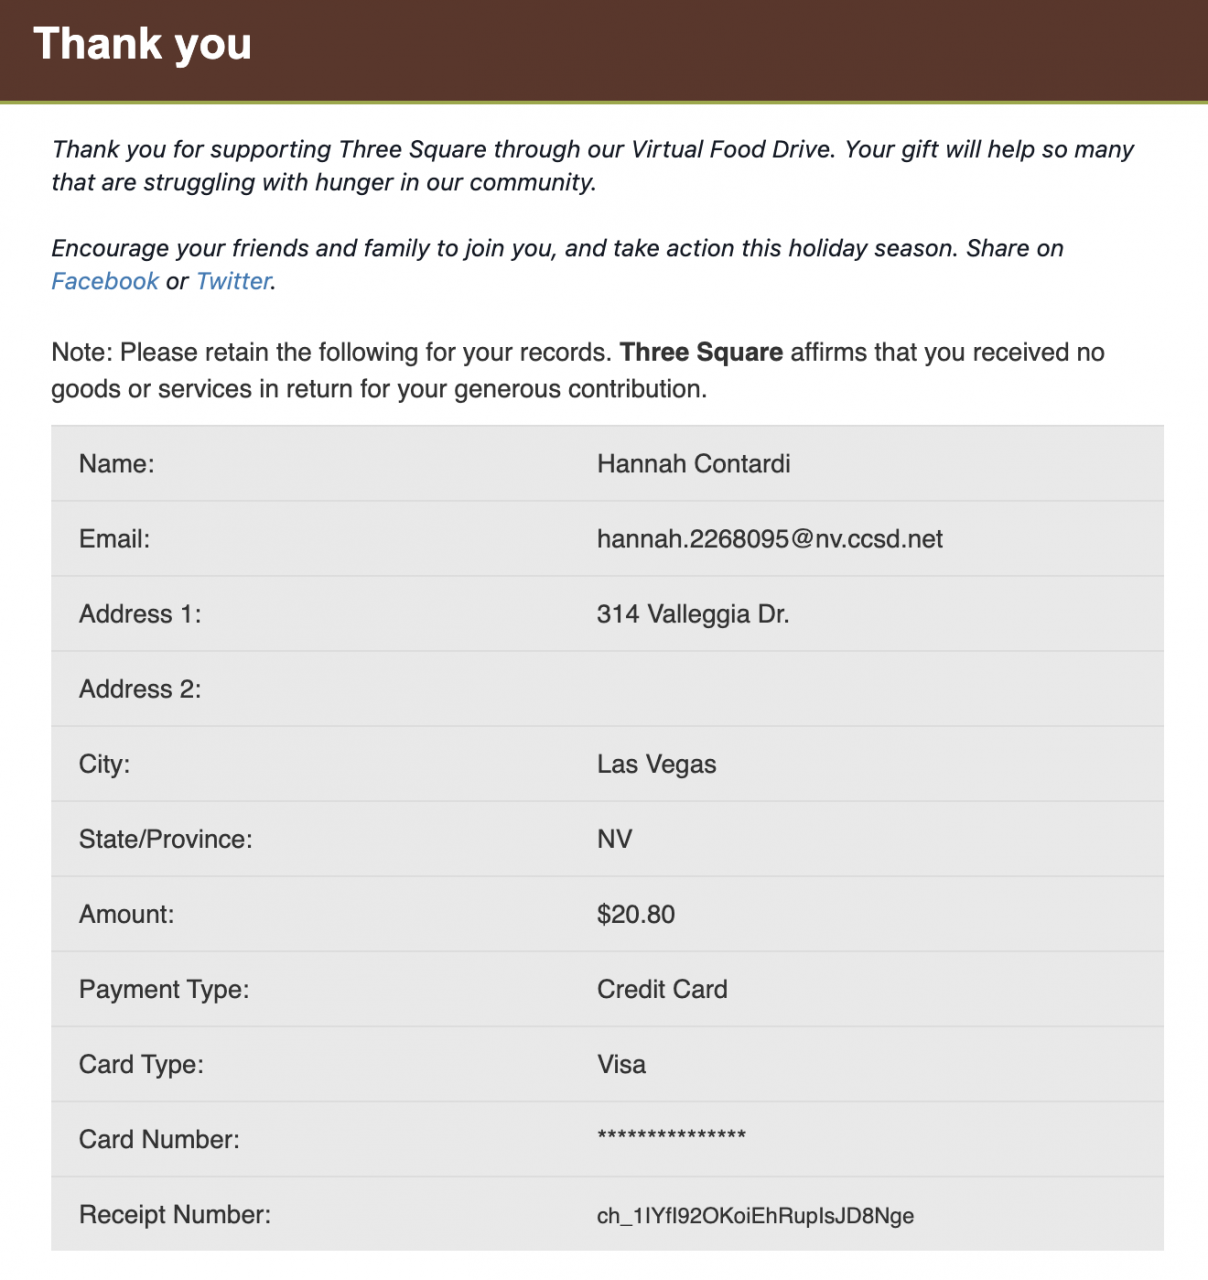Click the state value NV
This screenshot has width=1208, height=1280.
614,839
